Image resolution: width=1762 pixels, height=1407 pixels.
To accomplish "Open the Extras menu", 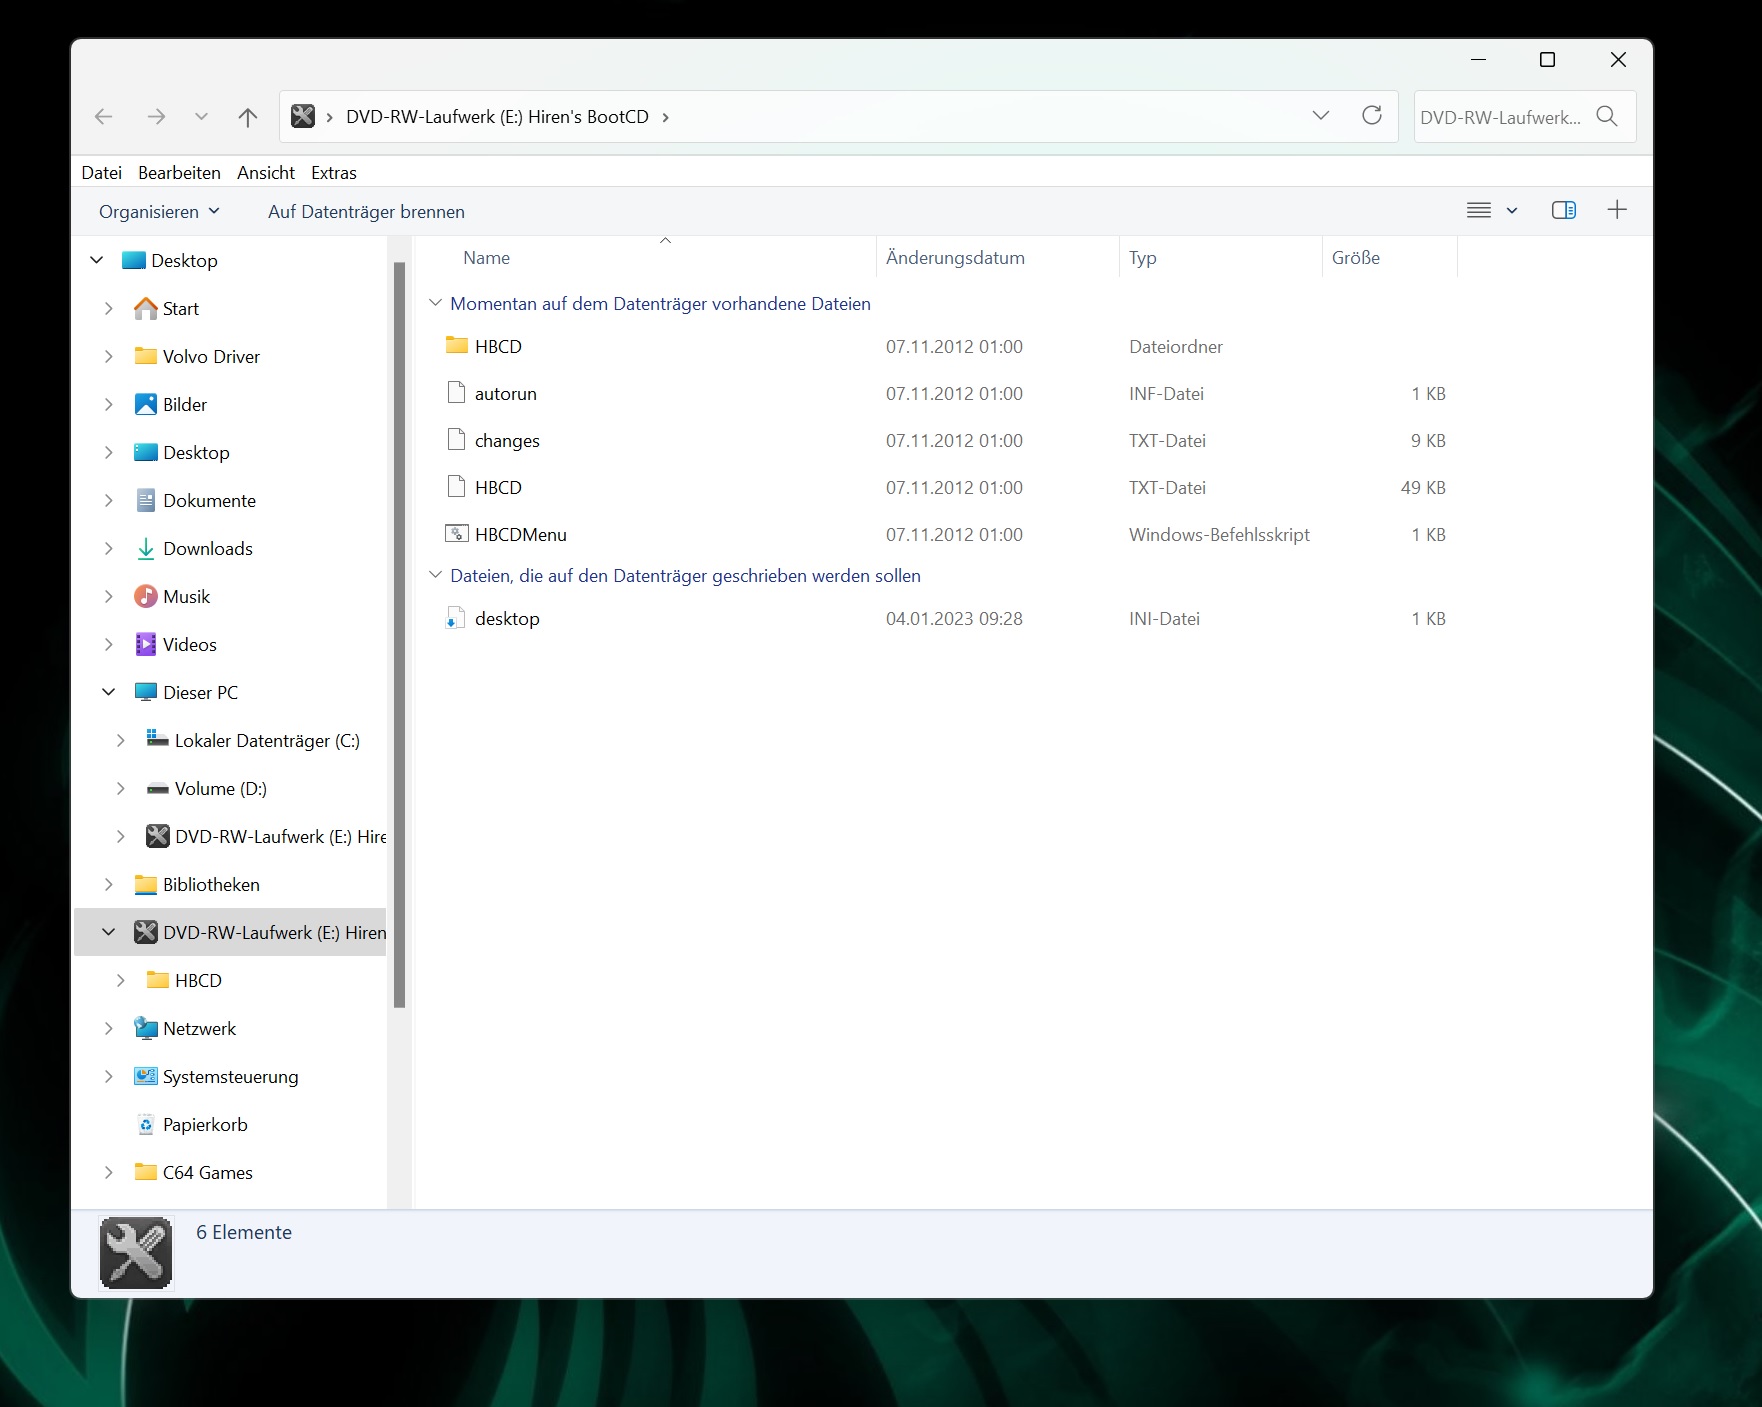I will pos(334,173).
